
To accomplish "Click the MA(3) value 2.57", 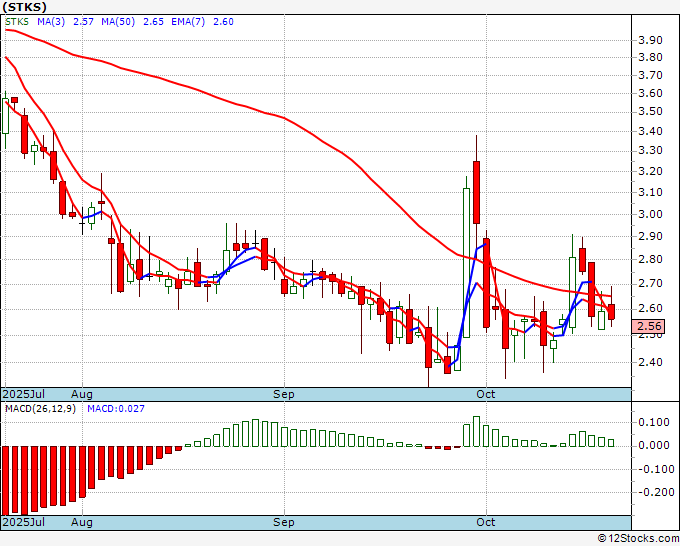I will pos(83,22).
